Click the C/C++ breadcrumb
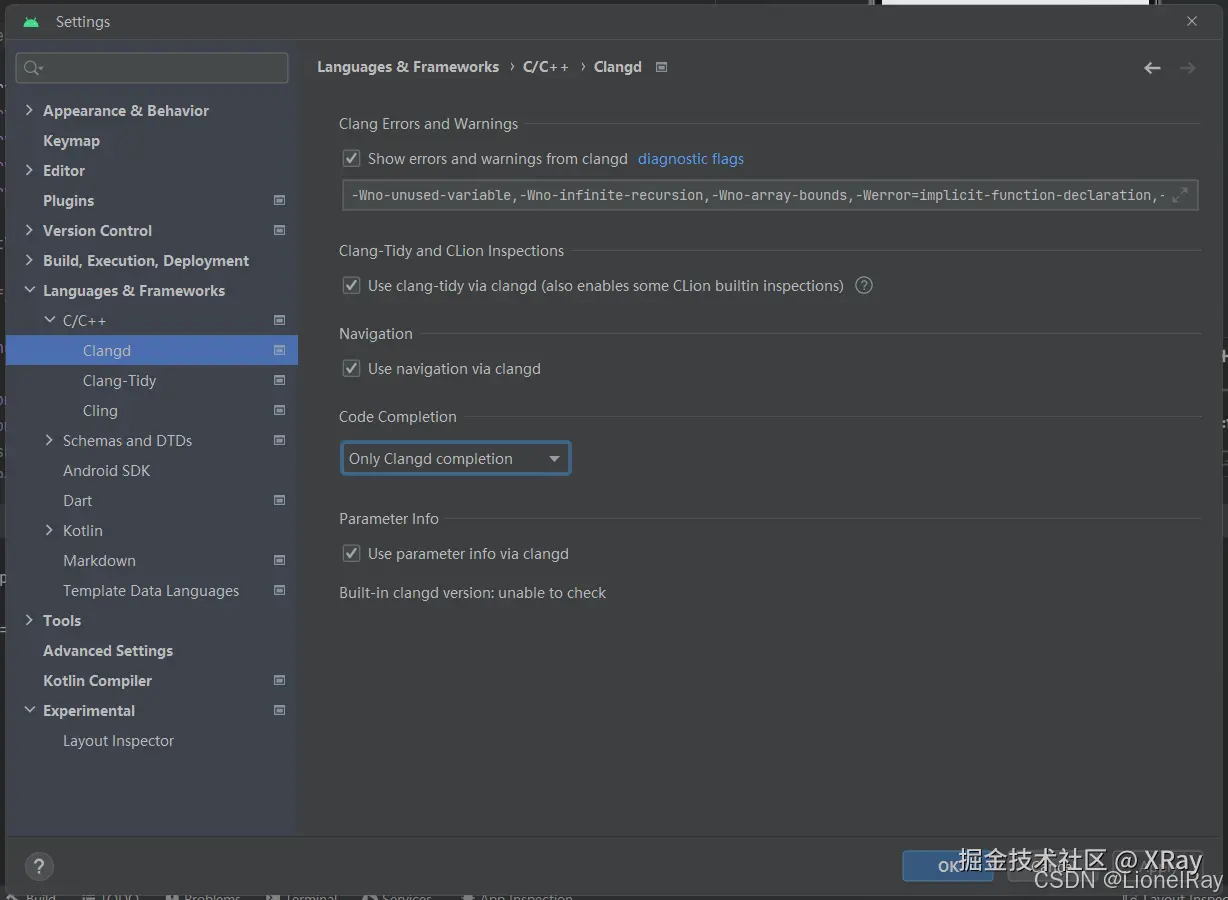The width and height of the screenshot is (1228, 900). (545, 67)
